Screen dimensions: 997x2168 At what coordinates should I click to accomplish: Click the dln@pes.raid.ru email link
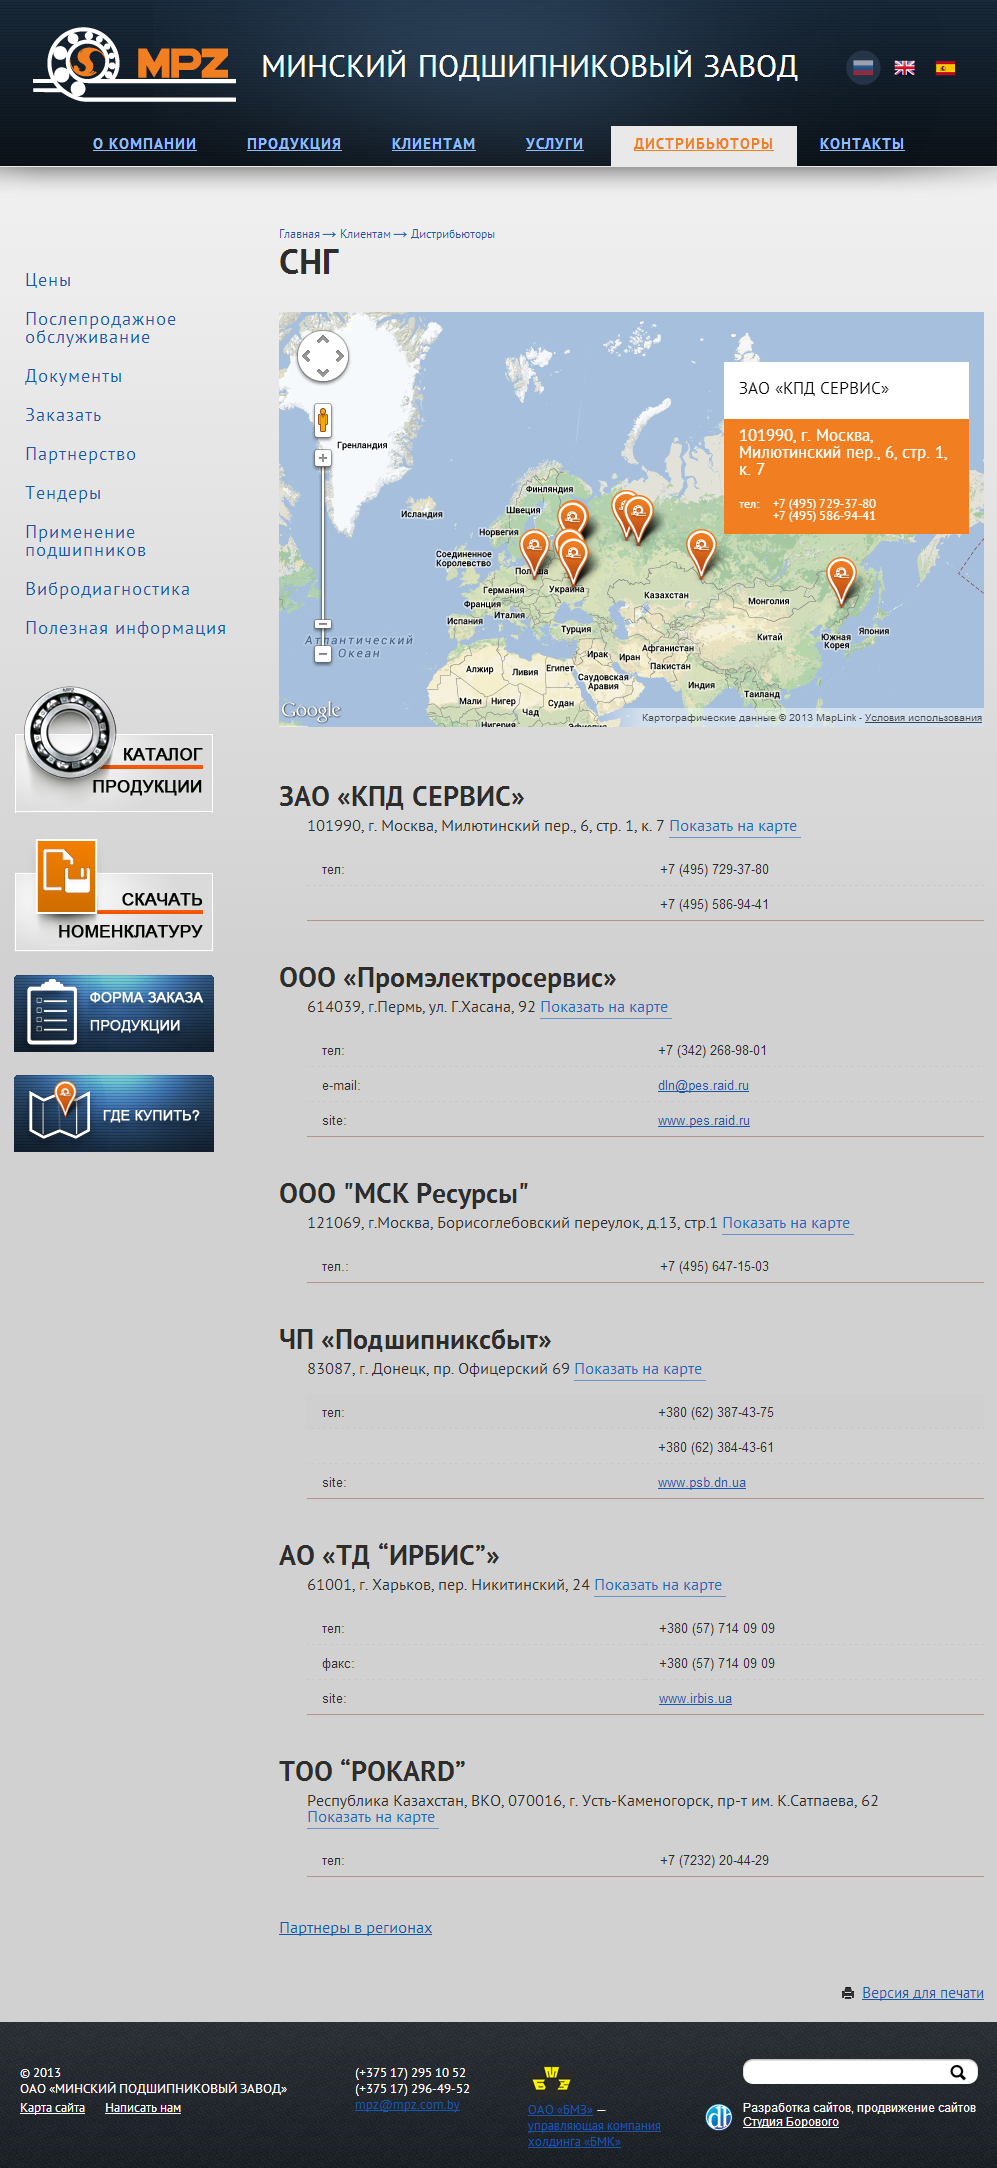(x=703, y=1086)
